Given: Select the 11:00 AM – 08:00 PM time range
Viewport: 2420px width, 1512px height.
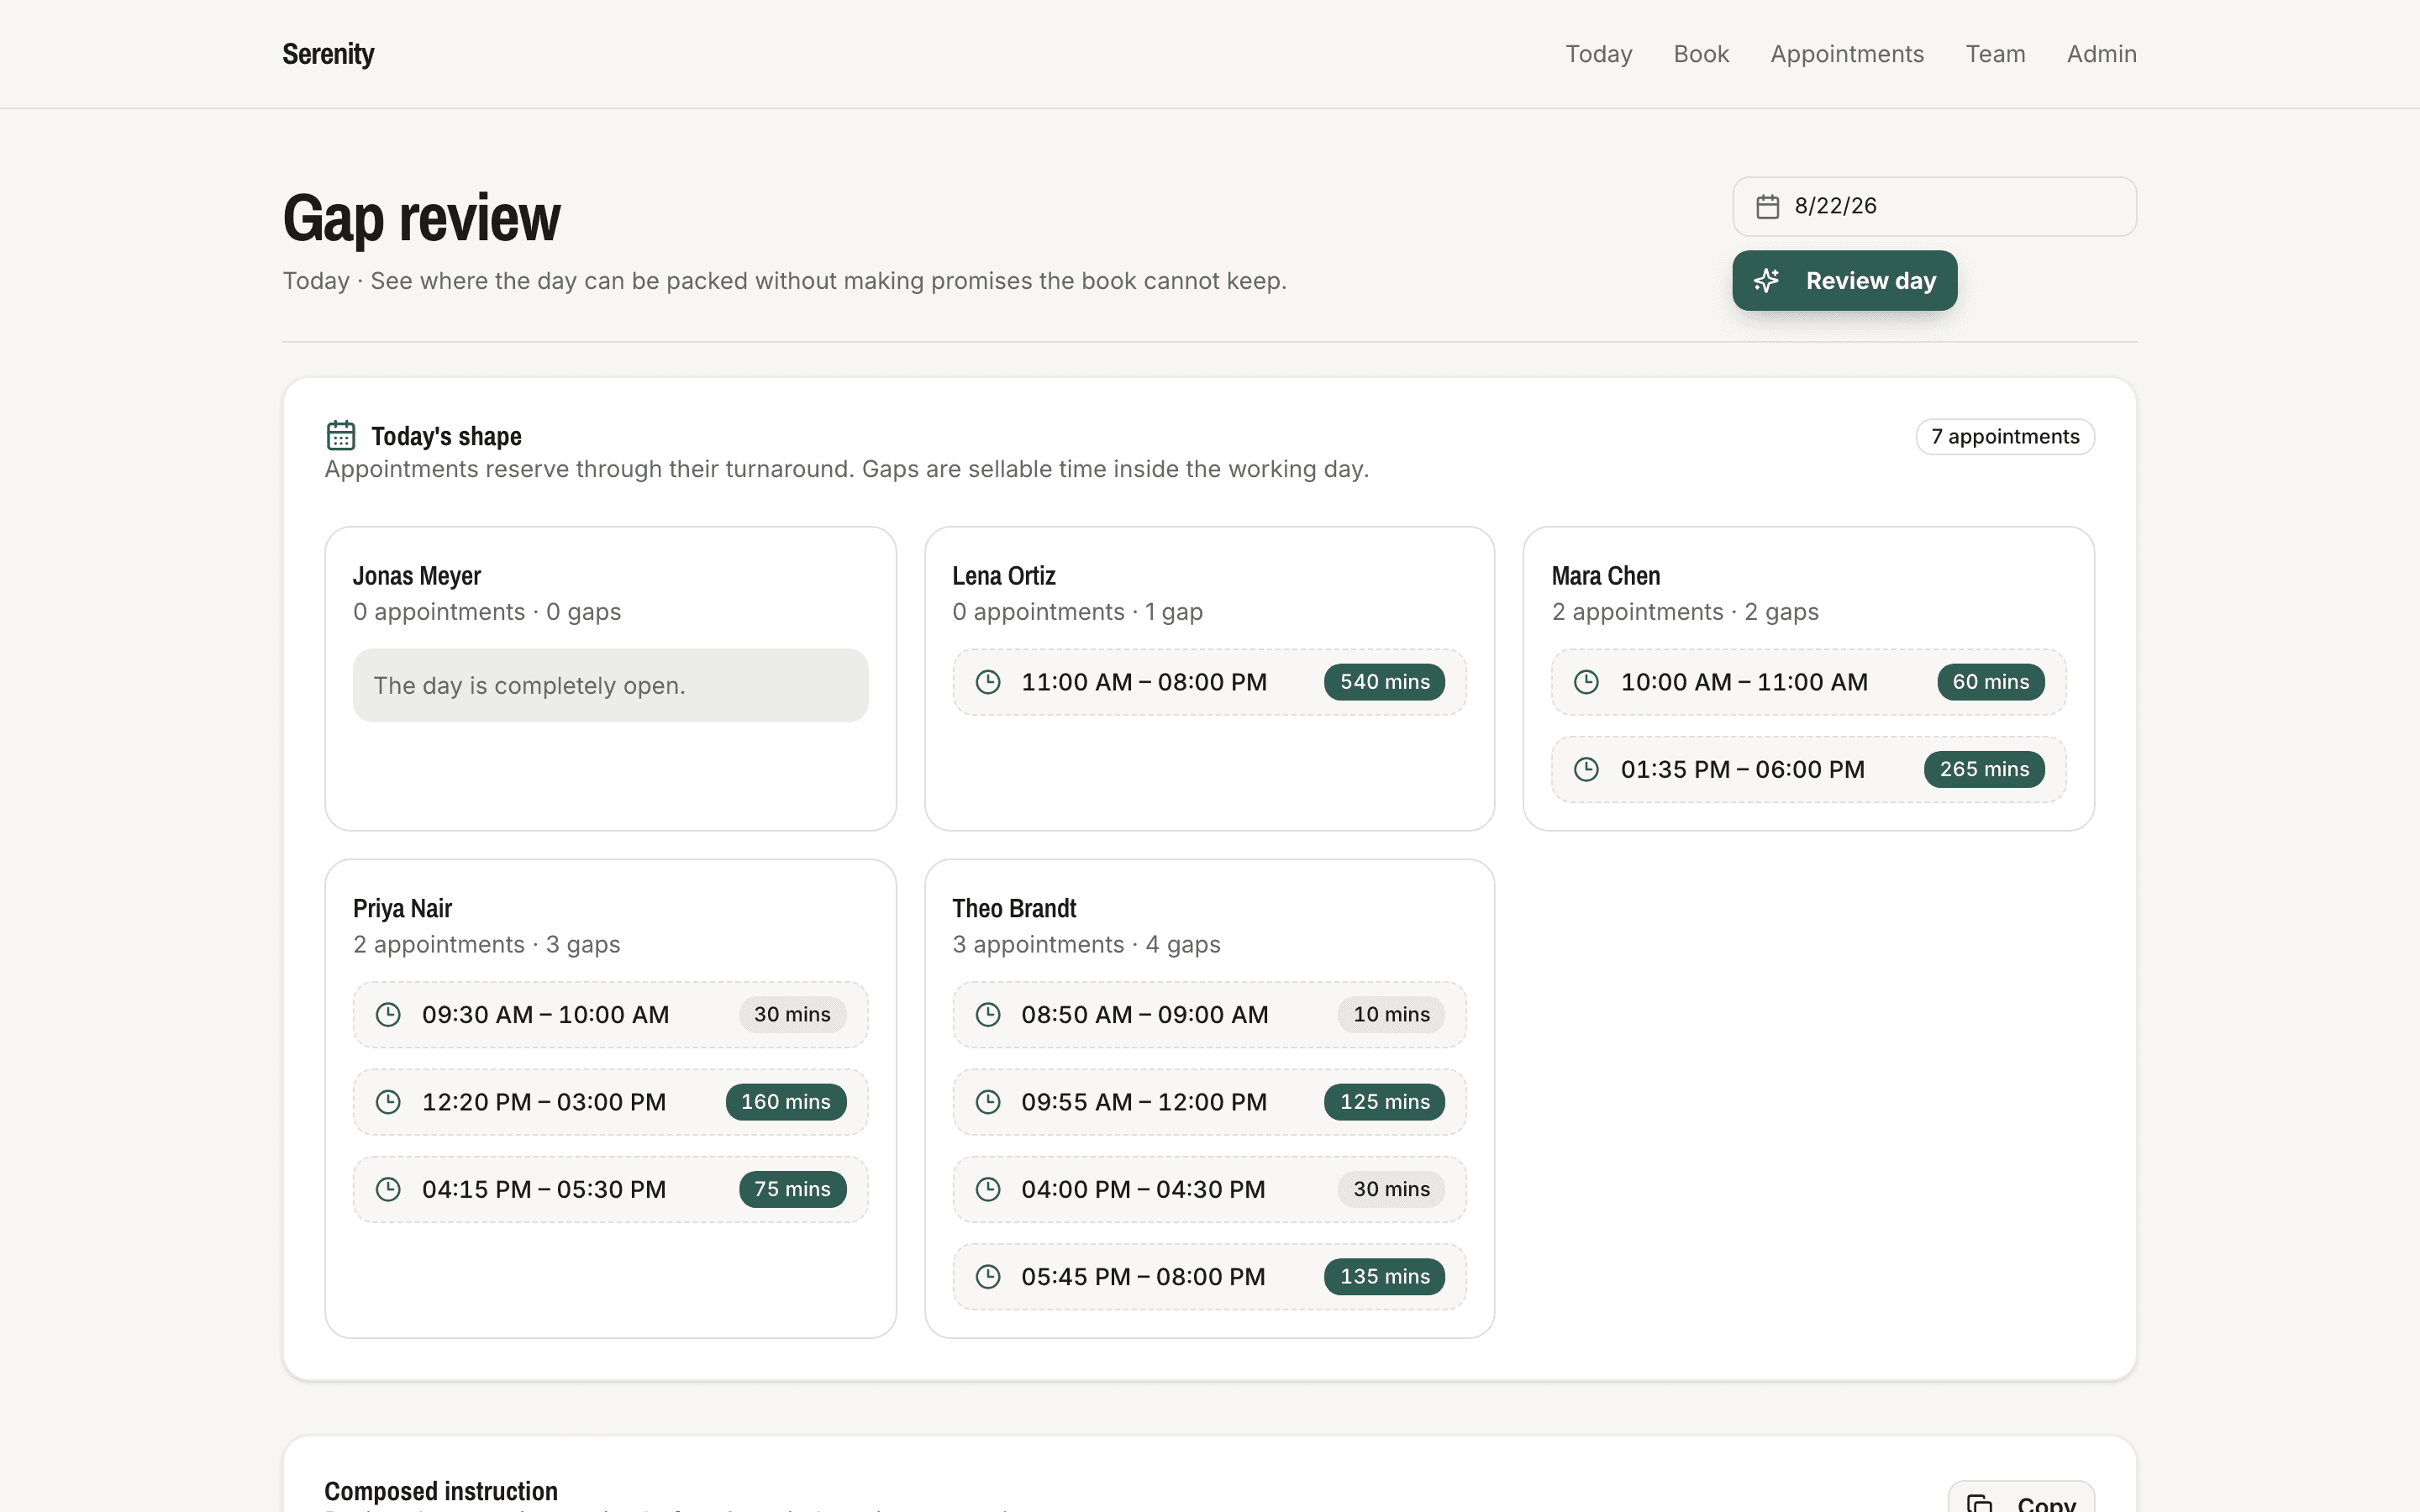Looking at the screenshot, I should [1144, 682].
